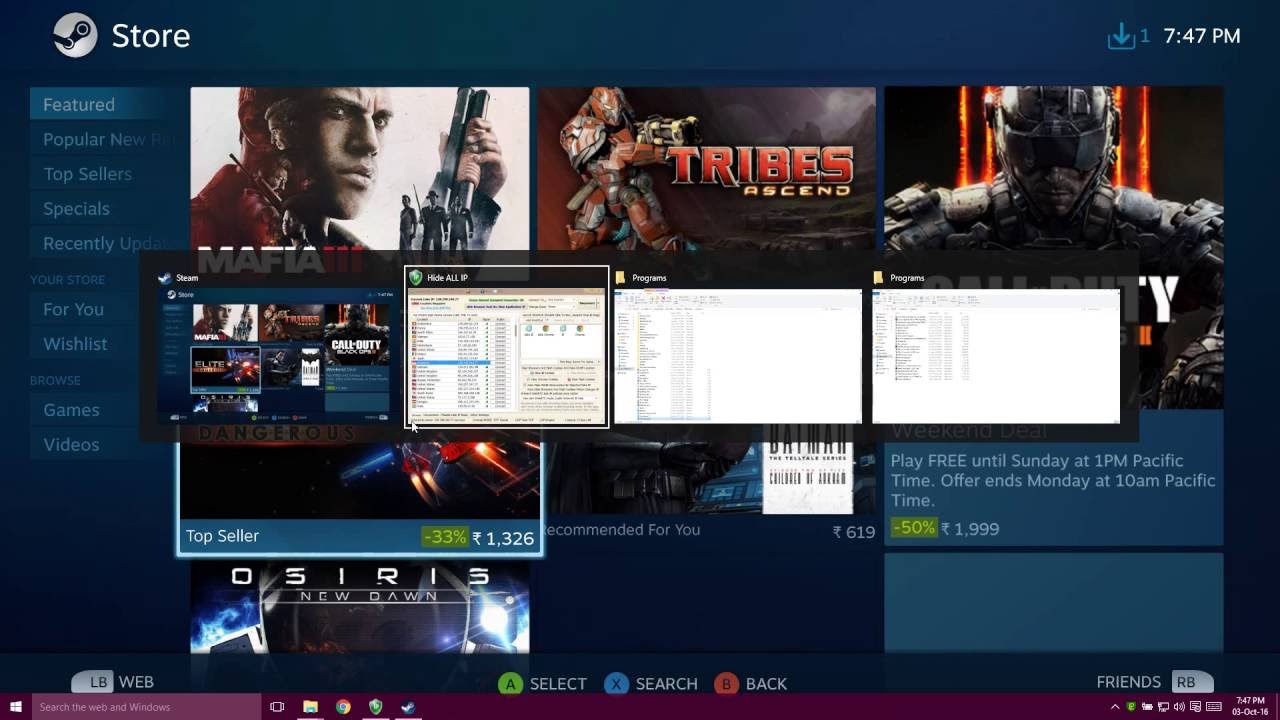Open the Mafia III featured banner
Image resolution: width=1280 pixels, height=720 pixels.
(x=360, y=170)
